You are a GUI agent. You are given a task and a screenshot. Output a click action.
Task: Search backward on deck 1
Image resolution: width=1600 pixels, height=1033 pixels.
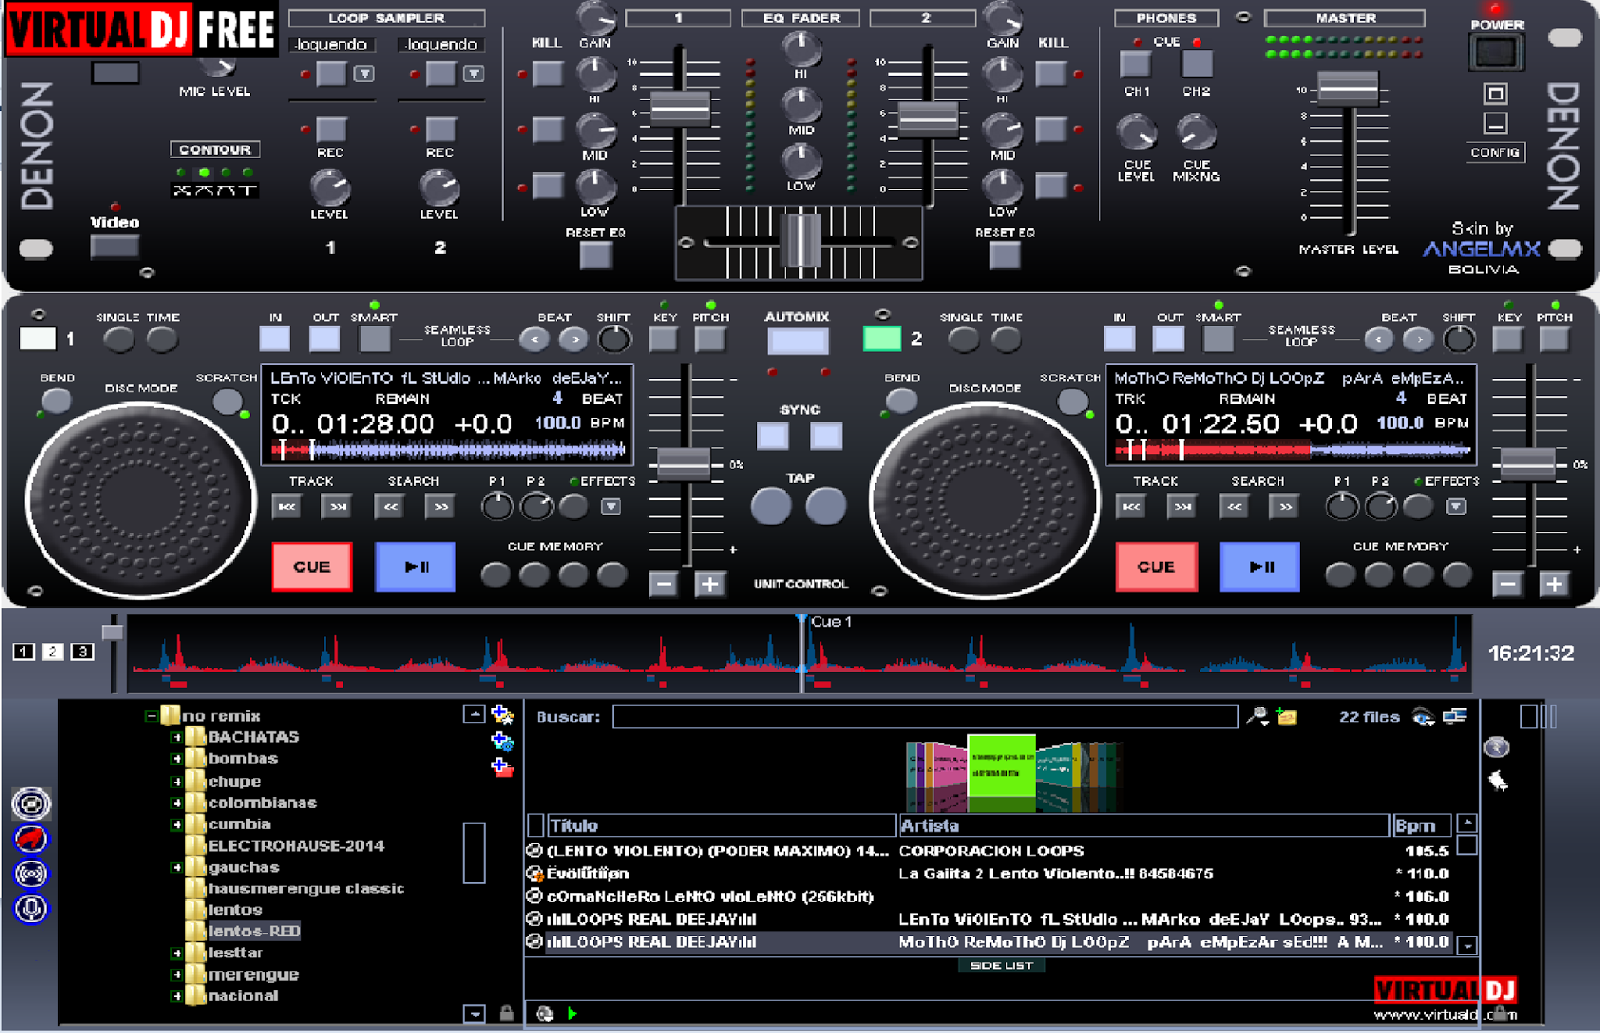(390, 507)
